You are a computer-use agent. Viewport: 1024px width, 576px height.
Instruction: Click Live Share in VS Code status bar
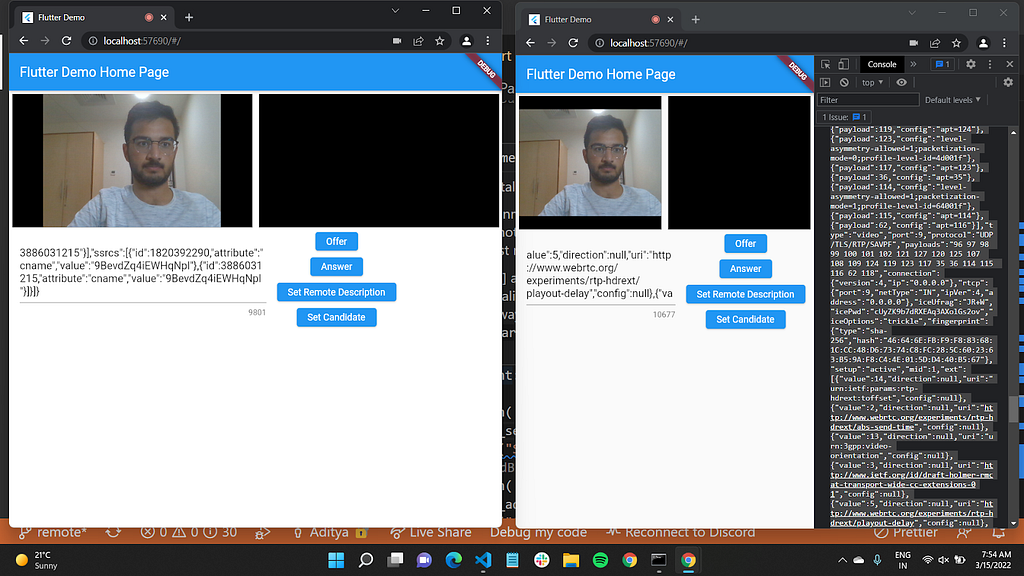click(431, 533)
